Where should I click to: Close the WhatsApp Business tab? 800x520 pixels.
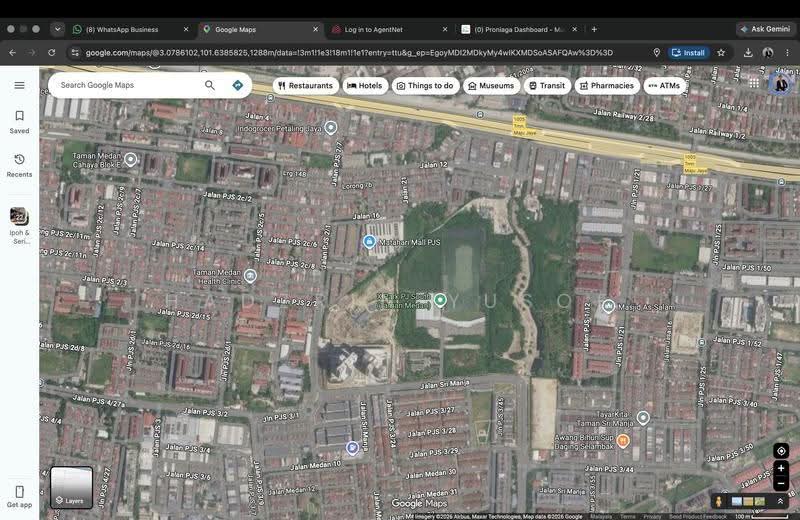186,30
